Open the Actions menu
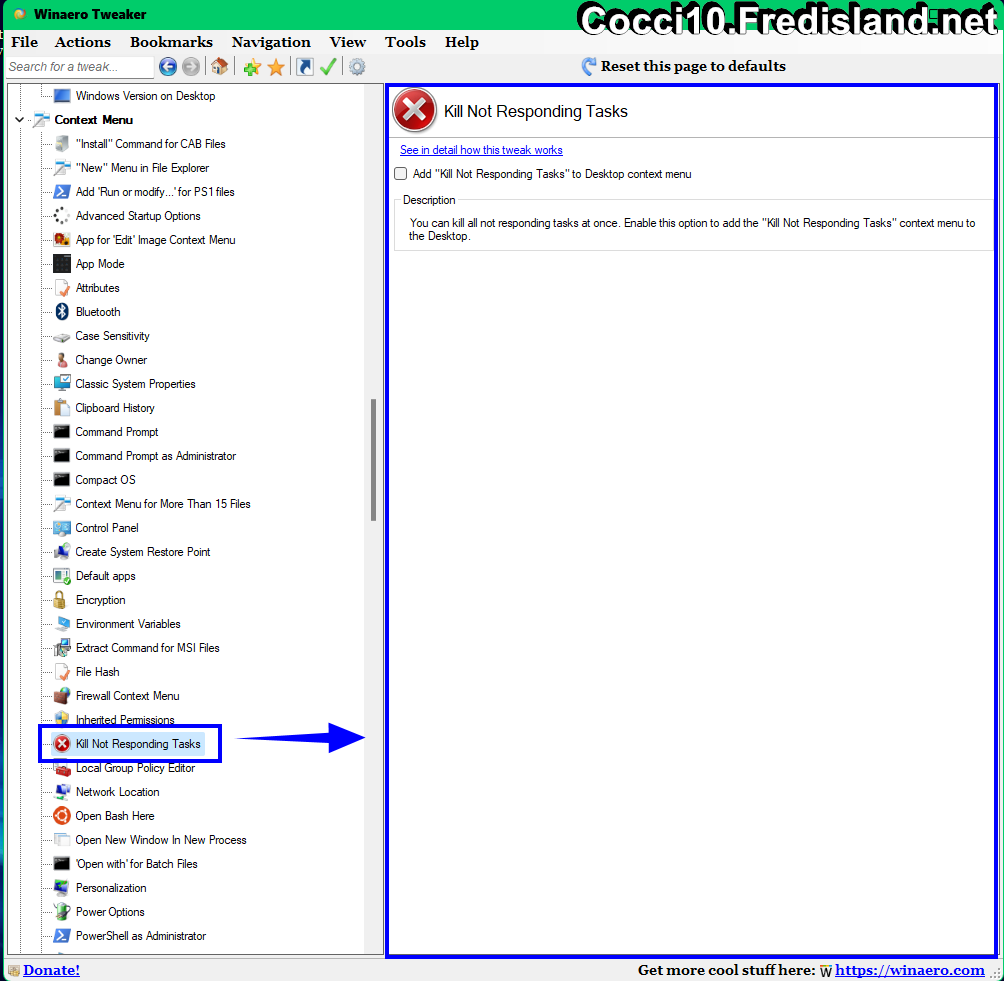The width and height of the screenshot is (1004, 981). tap(83, 42)
